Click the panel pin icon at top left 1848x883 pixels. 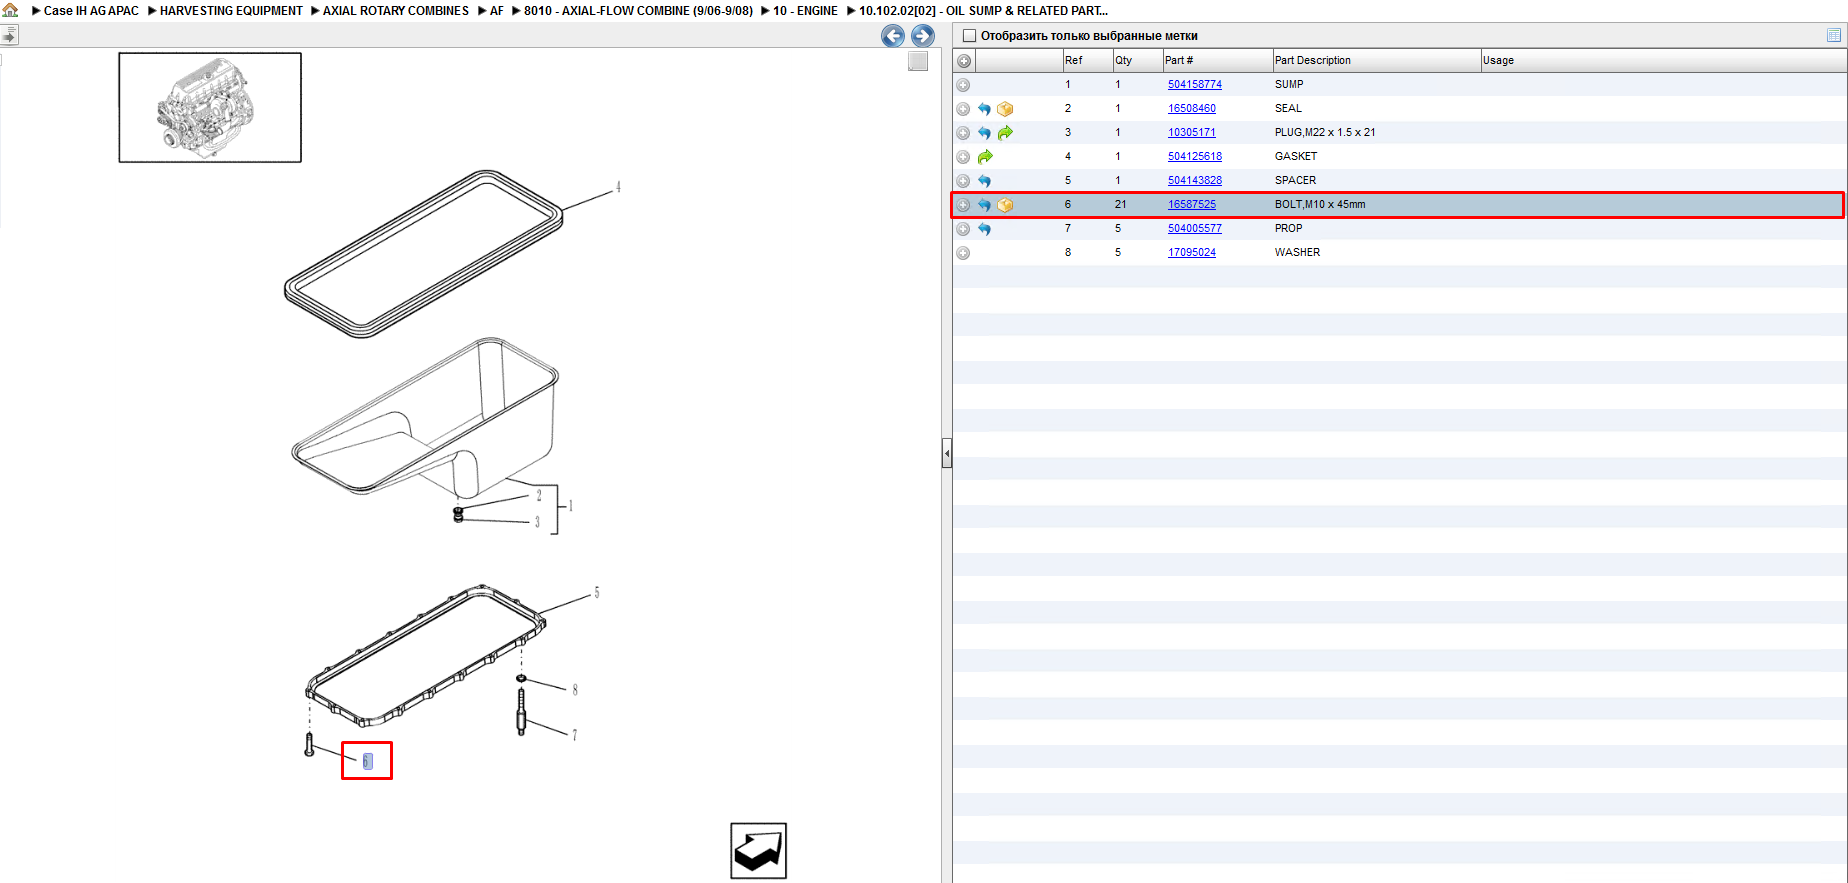[9, 35]
